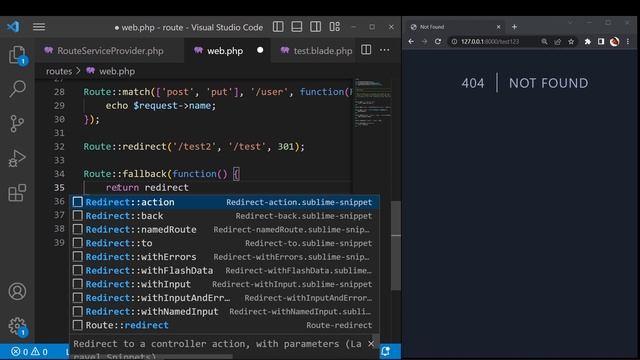Click the unsaved dot on web.php tab
Viewport: 640px width, 360px height.
pos(260,50)
